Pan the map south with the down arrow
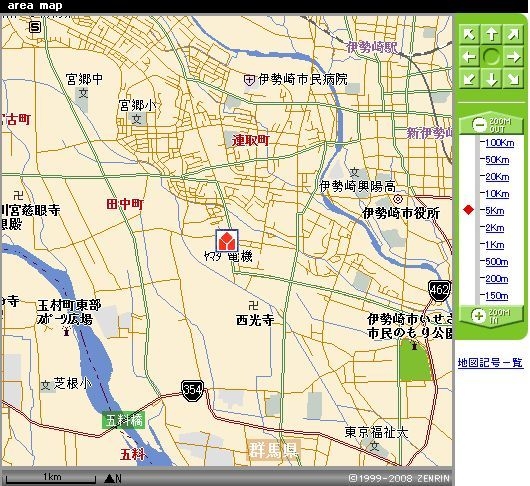Screen dimensions: 530x486 pyautogui.click(x=491, y=79)
